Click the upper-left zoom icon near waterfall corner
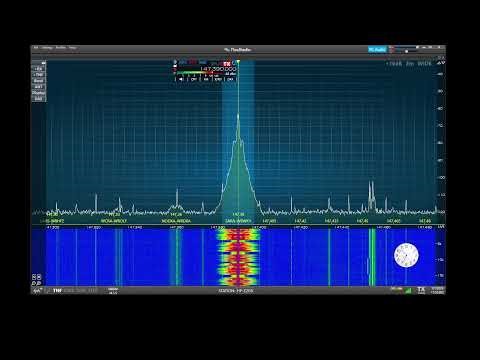The height and width of the screenshot is (360, 480). 34,277
